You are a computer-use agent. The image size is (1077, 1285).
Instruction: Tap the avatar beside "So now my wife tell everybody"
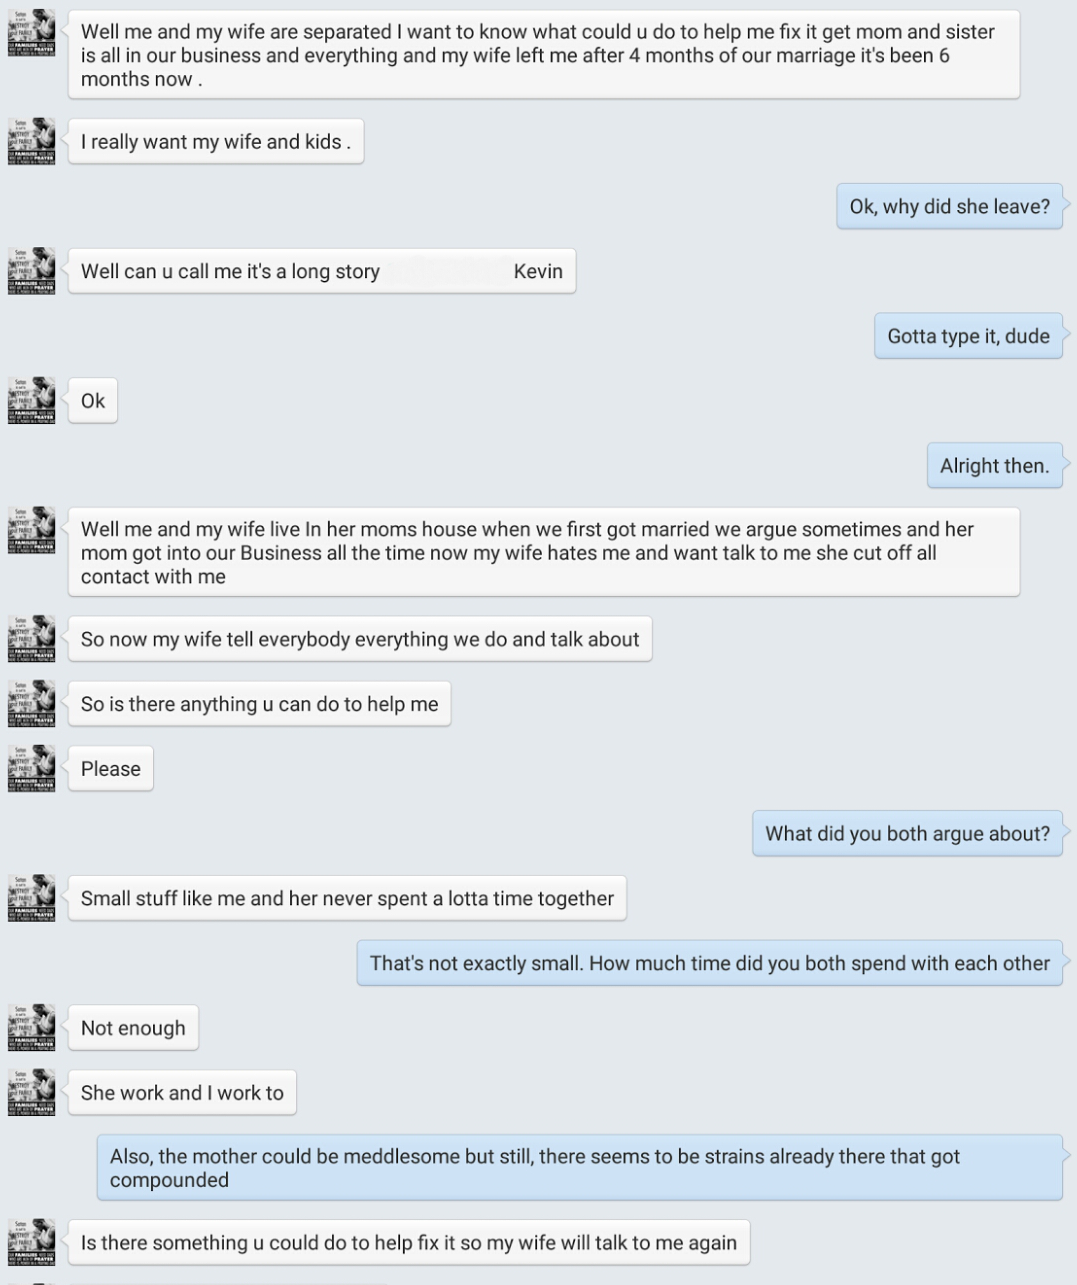[32, 638]
